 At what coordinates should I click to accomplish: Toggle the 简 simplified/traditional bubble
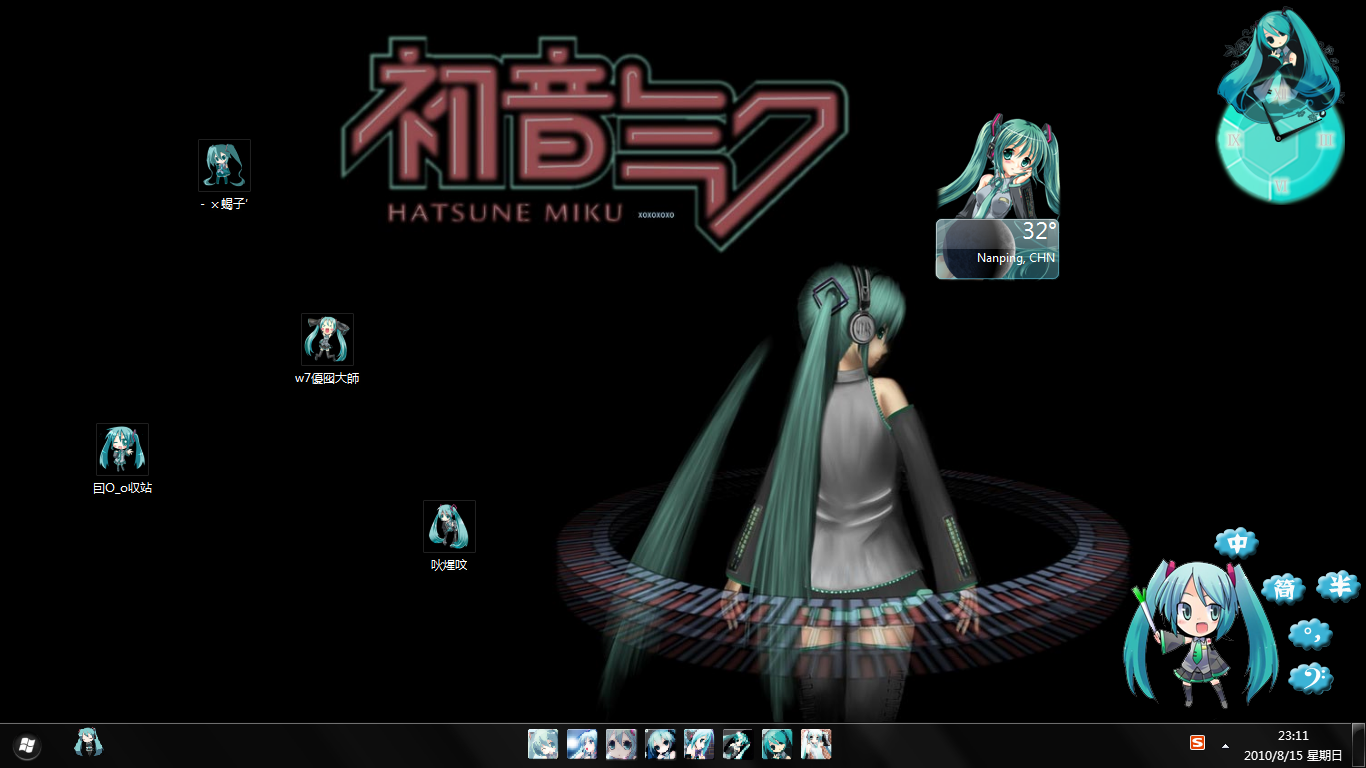coord(1284,588)
